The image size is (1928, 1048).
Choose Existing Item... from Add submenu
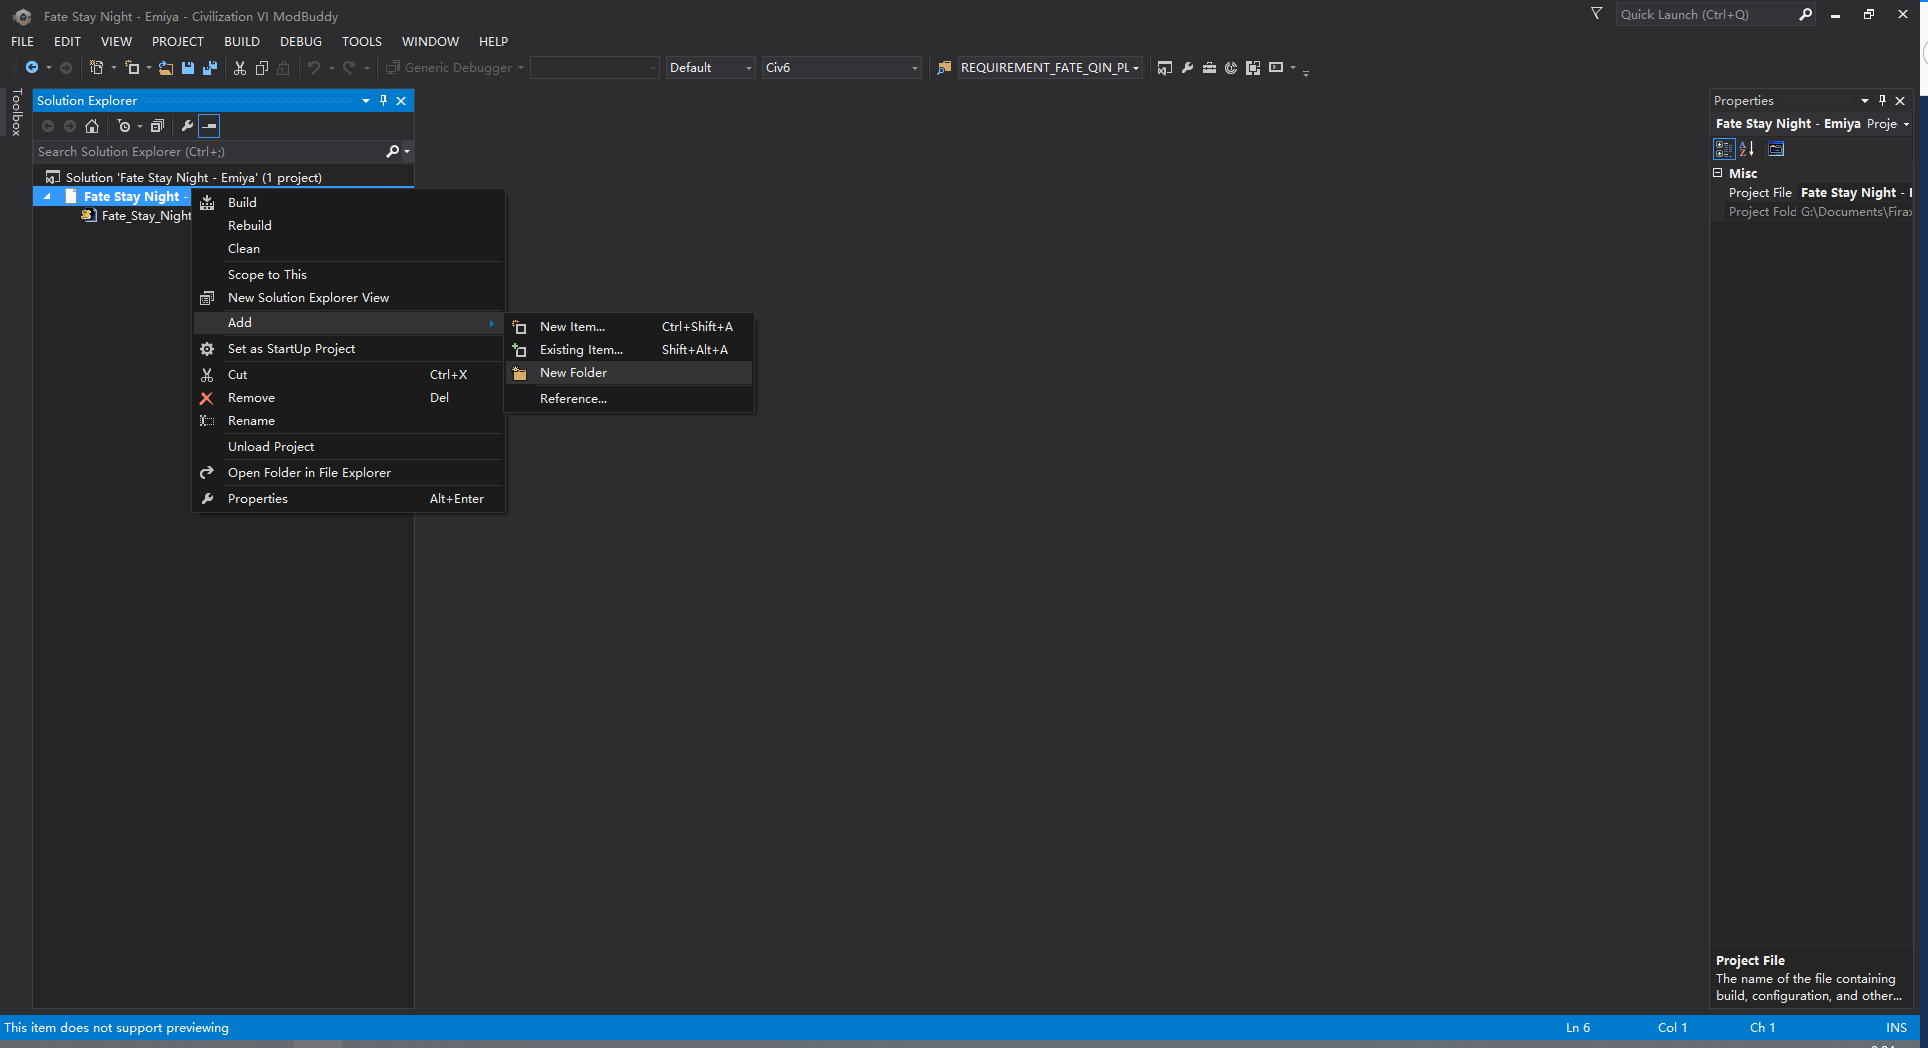630,350
